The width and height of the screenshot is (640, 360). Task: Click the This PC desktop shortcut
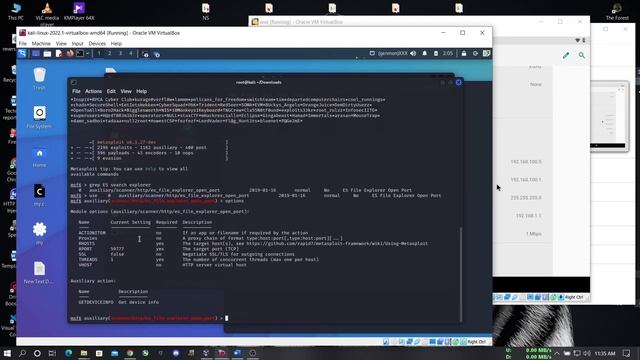click(x=16, y=11)
